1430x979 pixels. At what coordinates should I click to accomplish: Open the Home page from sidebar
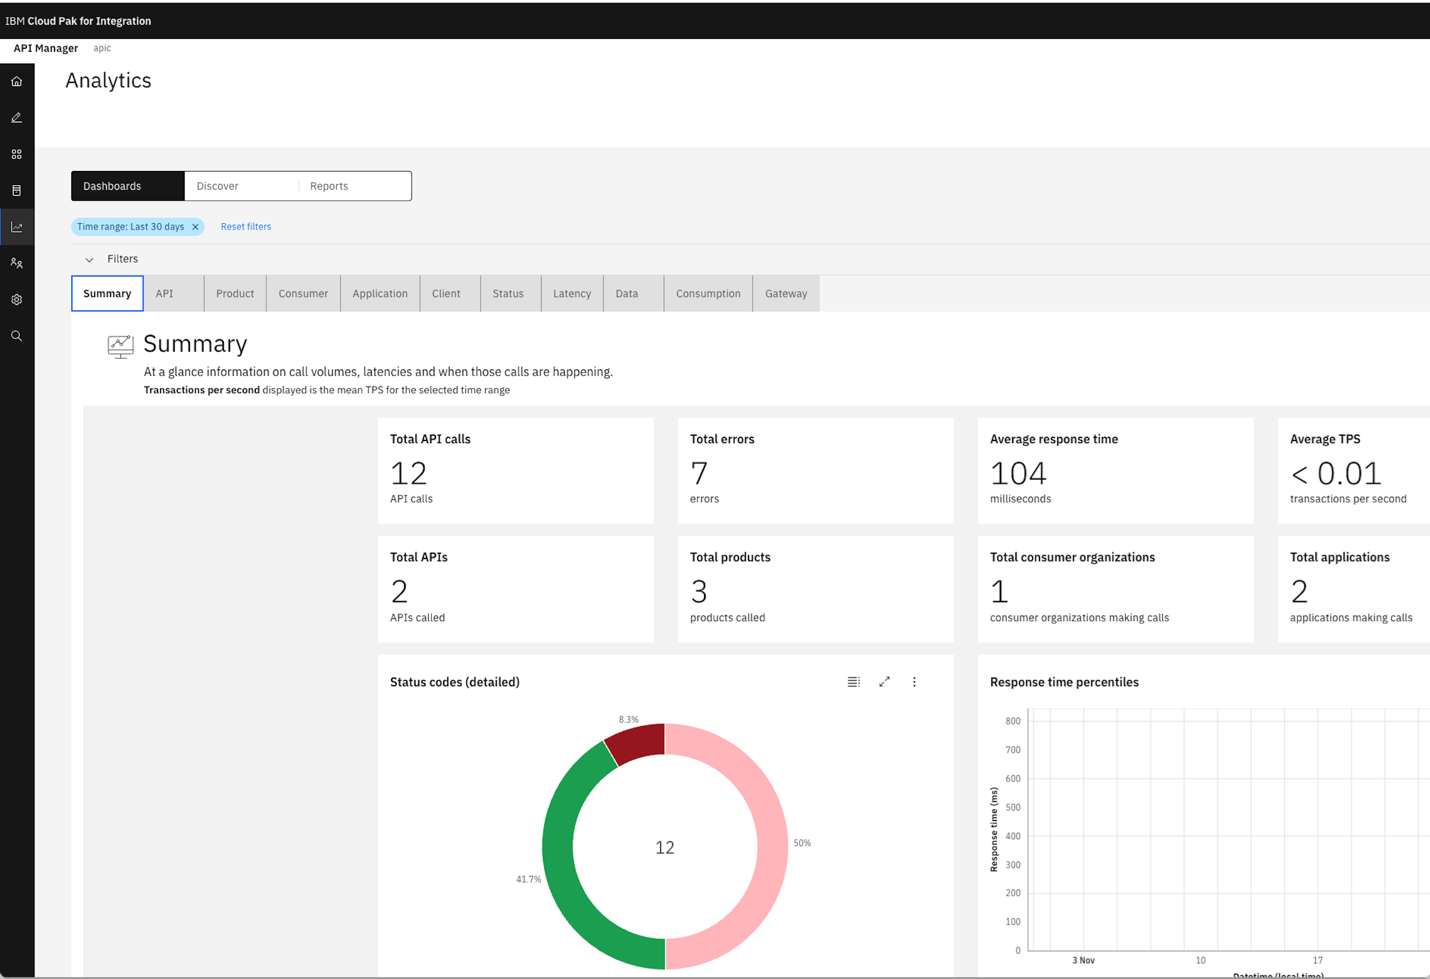[x=17, y=81]
